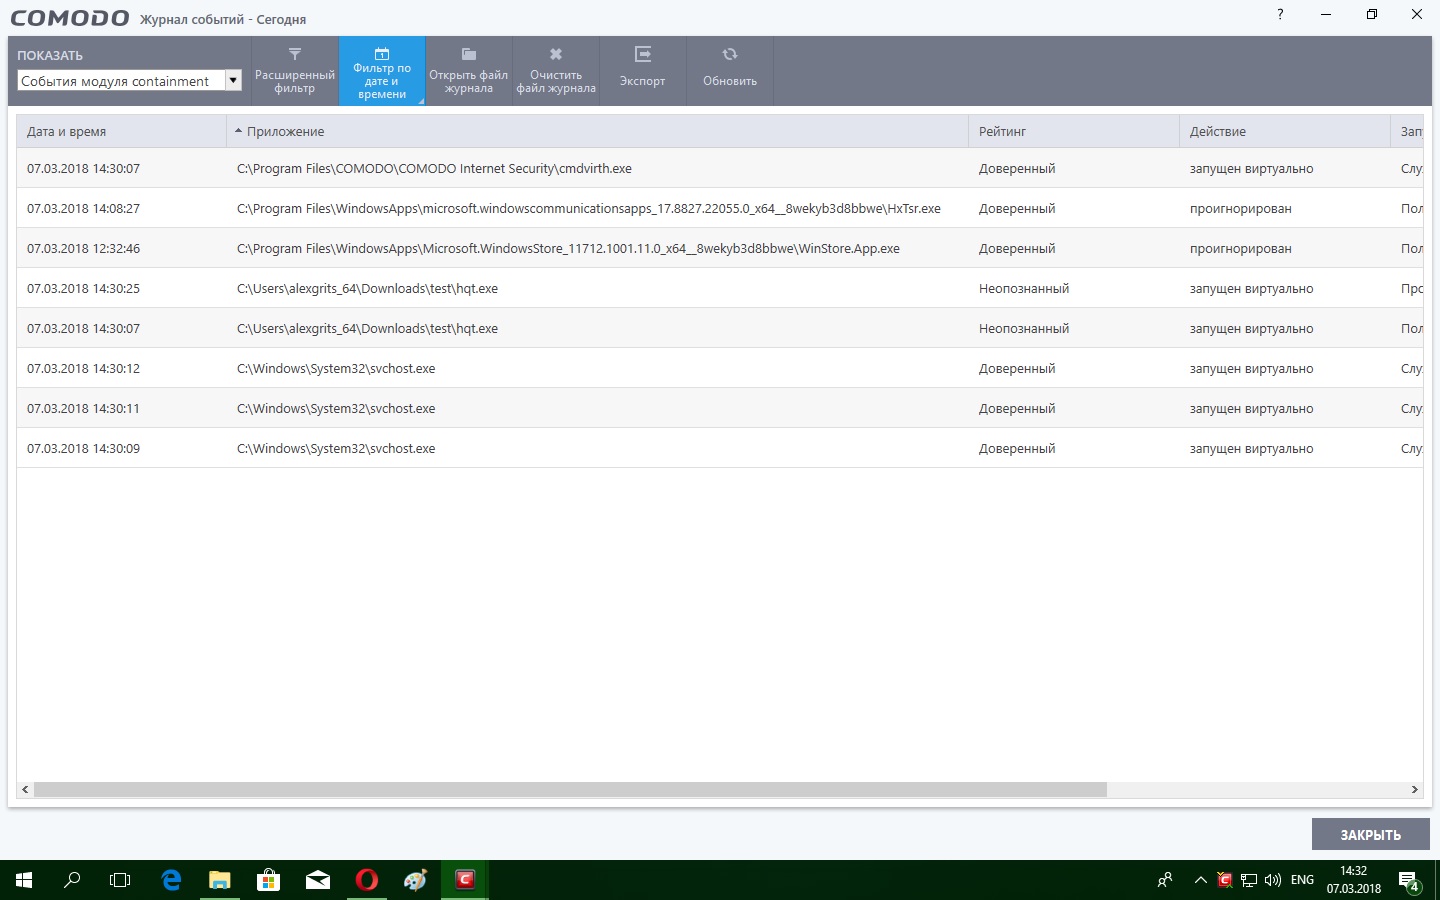
Task: Open Task View on the taskbar
Action: 120,880
